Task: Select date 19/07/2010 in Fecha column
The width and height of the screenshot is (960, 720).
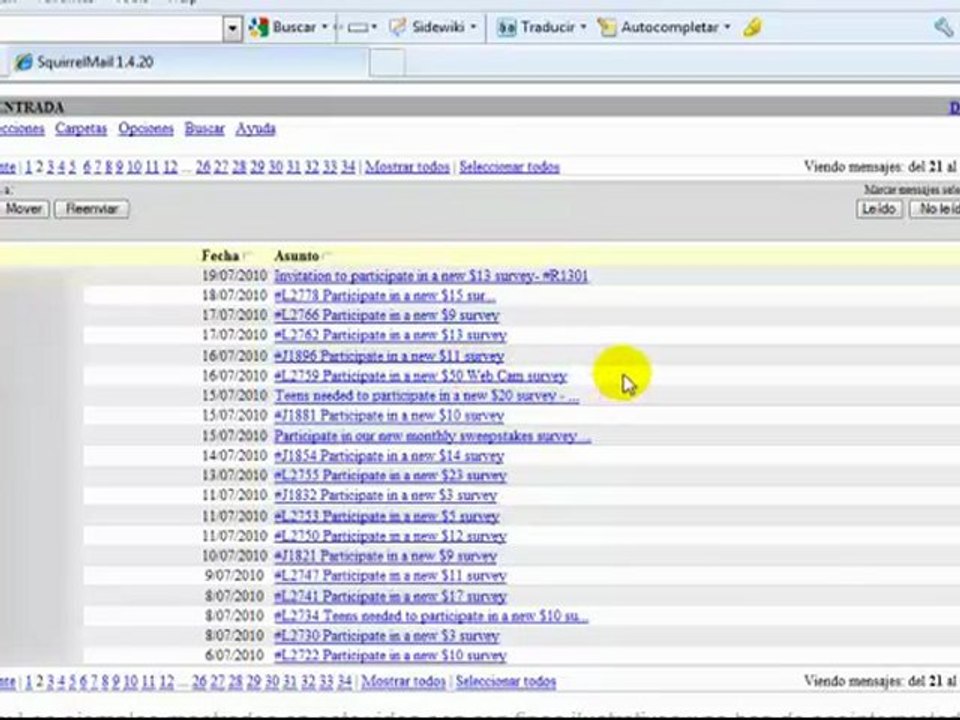Action: coord(234,276)
